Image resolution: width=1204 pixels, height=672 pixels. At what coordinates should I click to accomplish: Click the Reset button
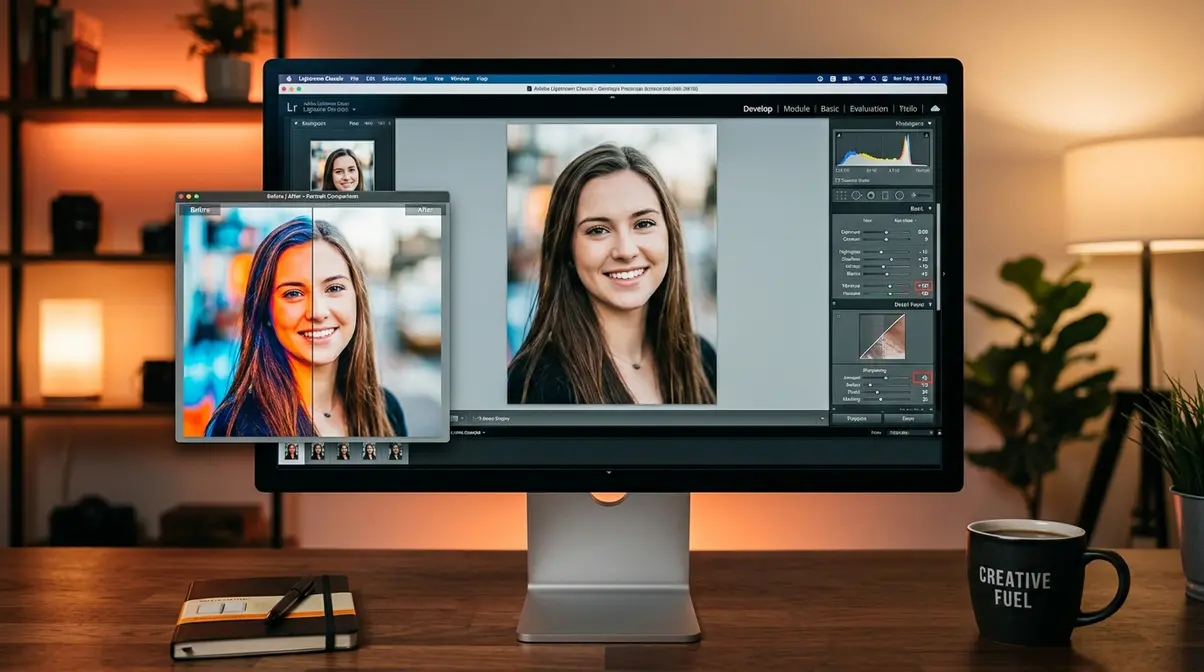click(908, 419)
